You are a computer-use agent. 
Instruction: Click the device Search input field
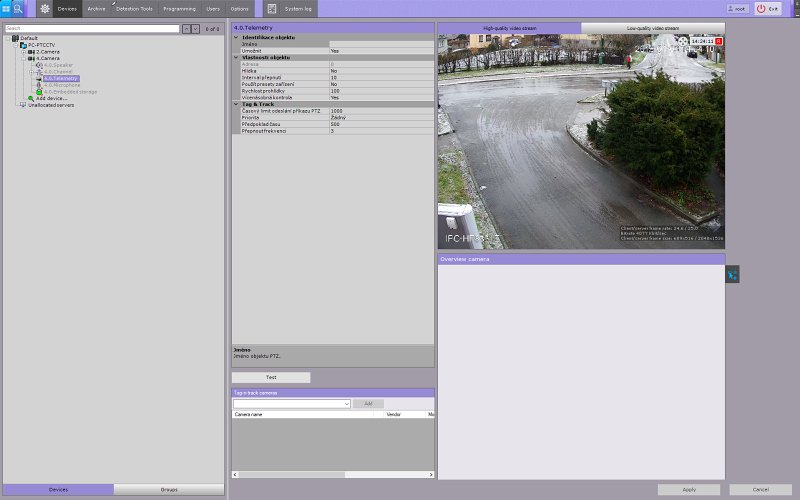(x=92, y=29)
